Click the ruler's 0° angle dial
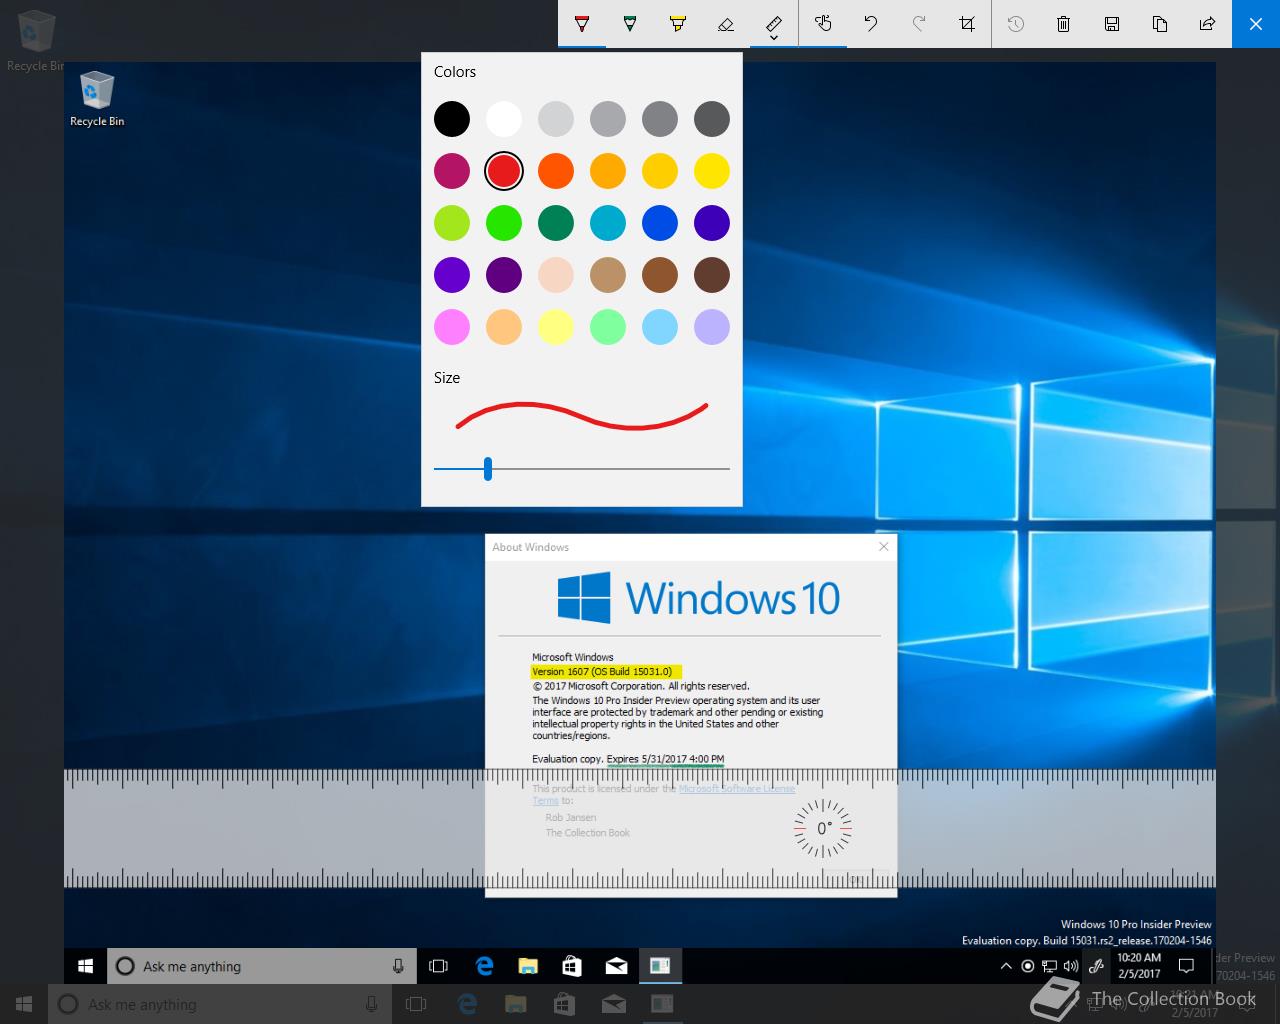The width and height of the screenshot is (1280, 1024). point(823,828)
